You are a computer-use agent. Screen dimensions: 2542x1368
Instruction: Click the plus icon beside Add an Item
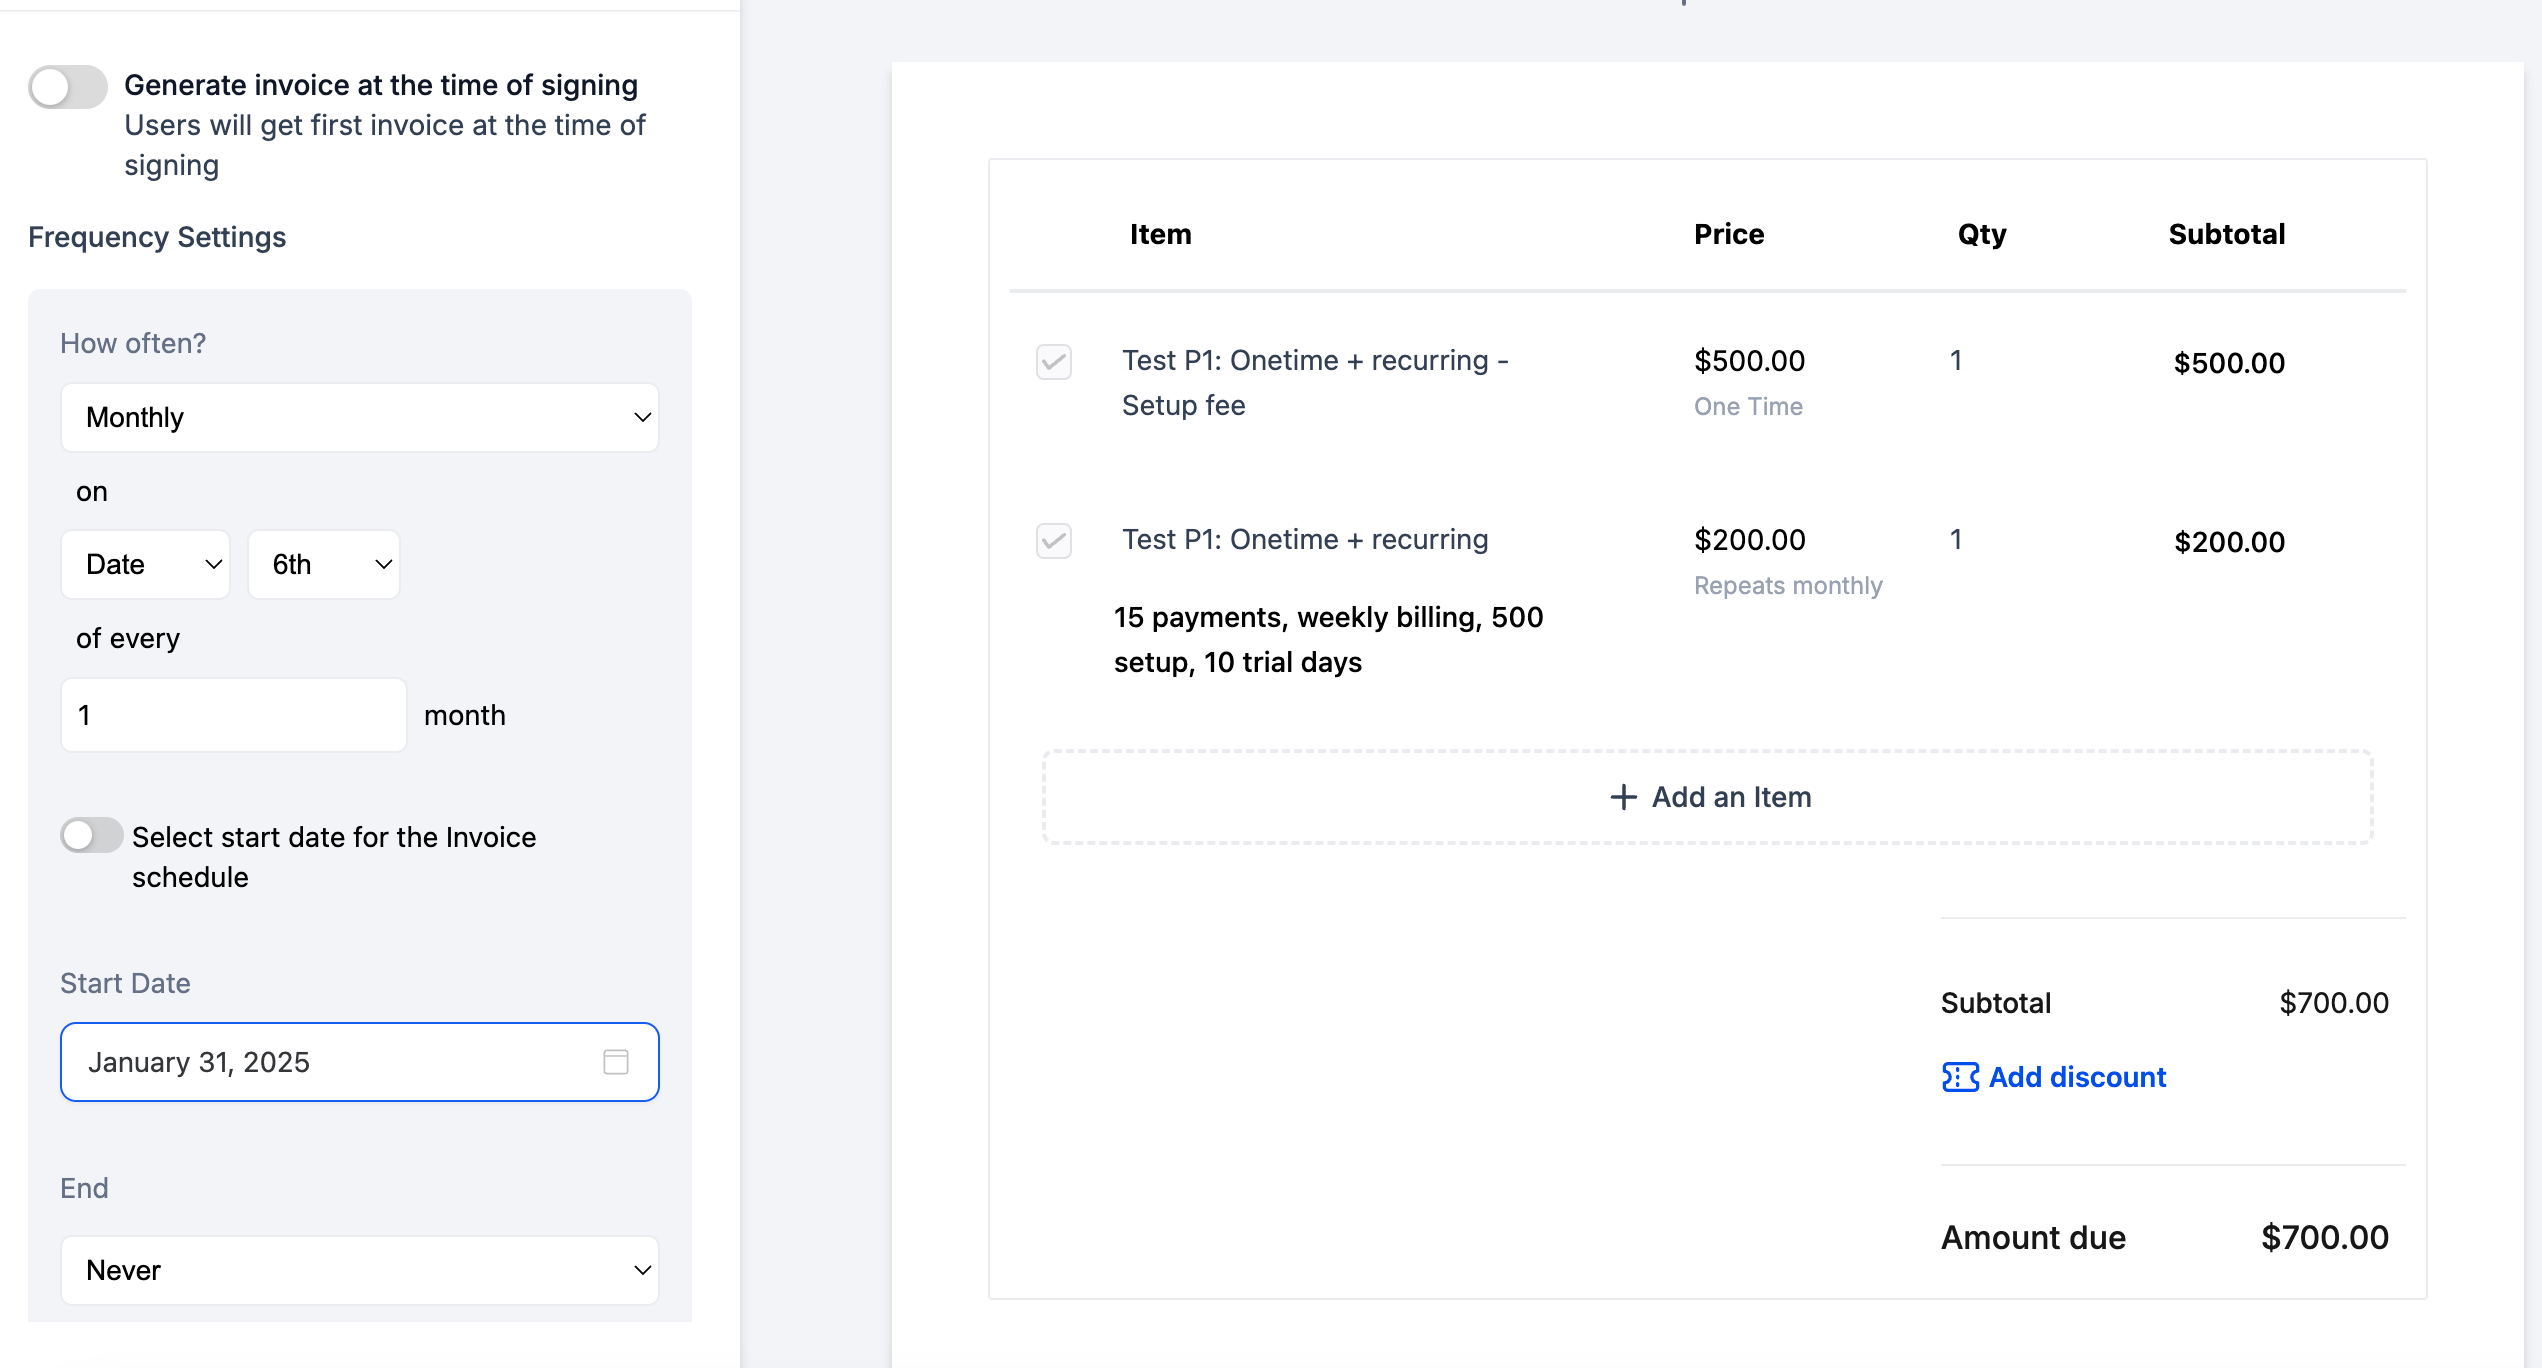pos(1623,797)
